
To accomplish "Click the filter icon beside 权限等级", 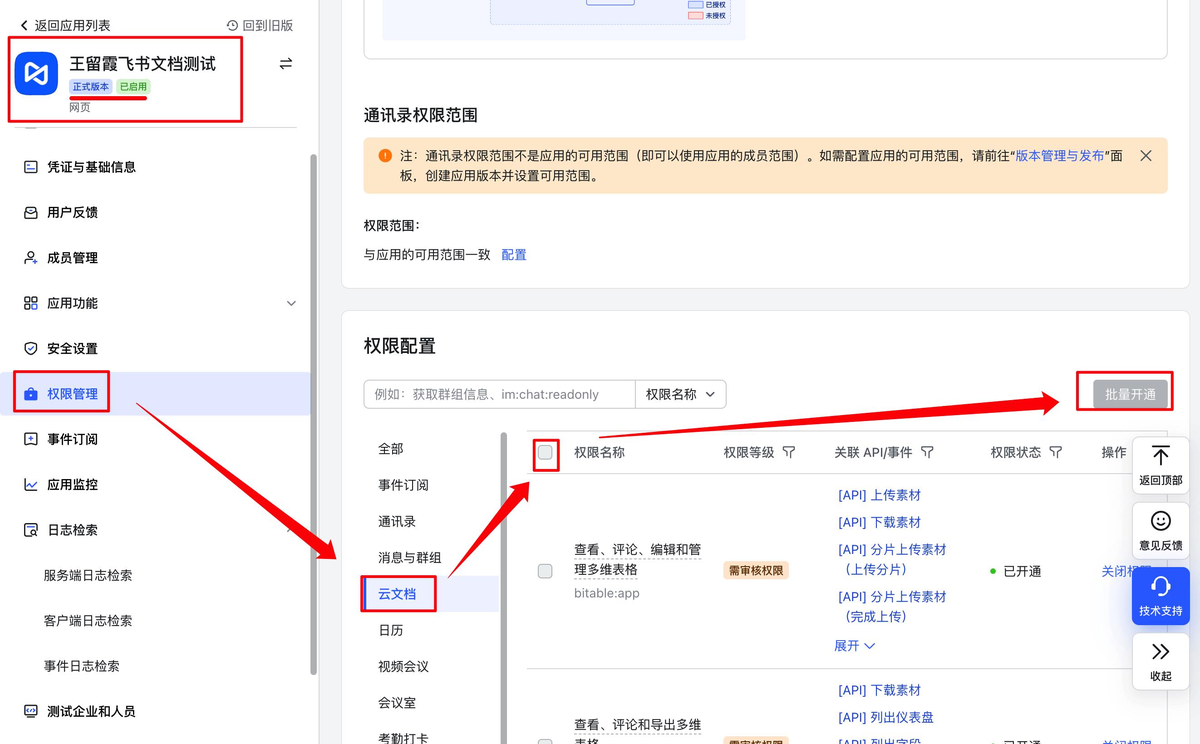I will 789,453.
